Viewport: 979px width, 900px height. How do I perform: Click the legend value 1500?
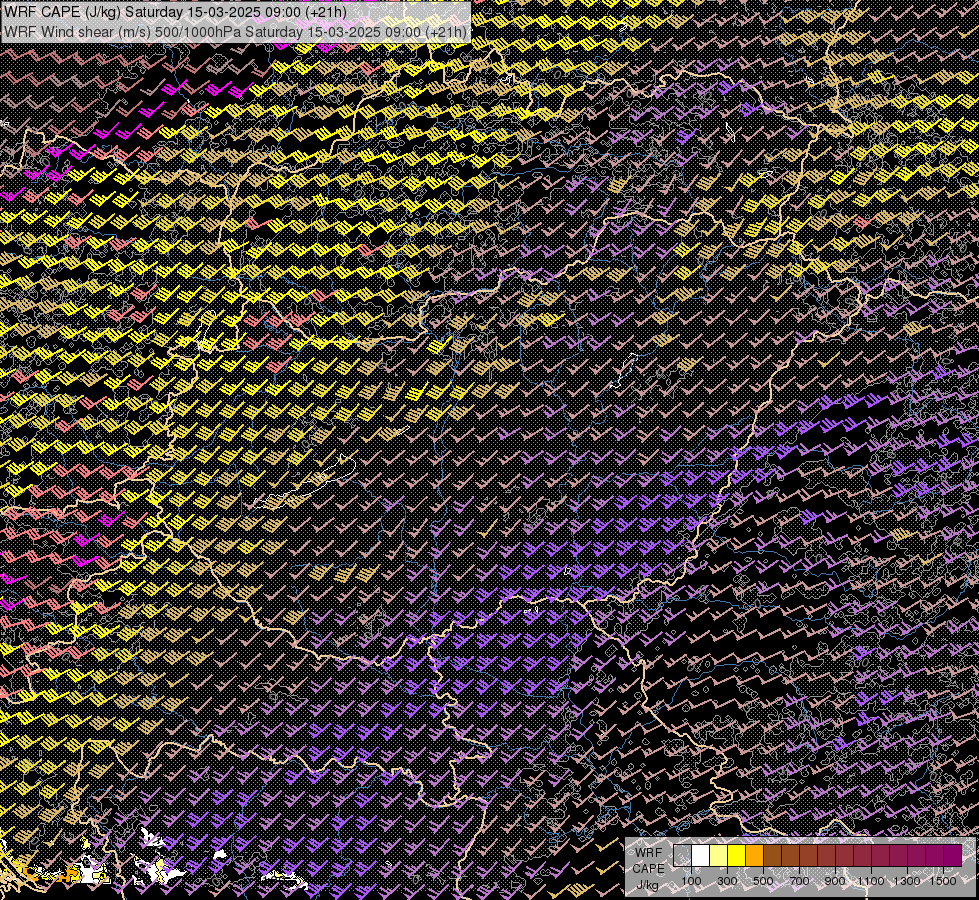pyautogui.click(x=943, y=881)
